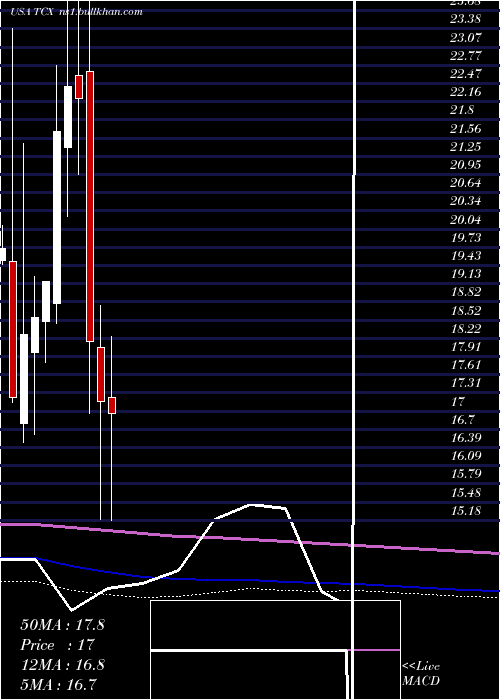Click the 22.77 price axis label
Image resolution: width=500 pixels, height=700 pixels.
click(466, 55)
